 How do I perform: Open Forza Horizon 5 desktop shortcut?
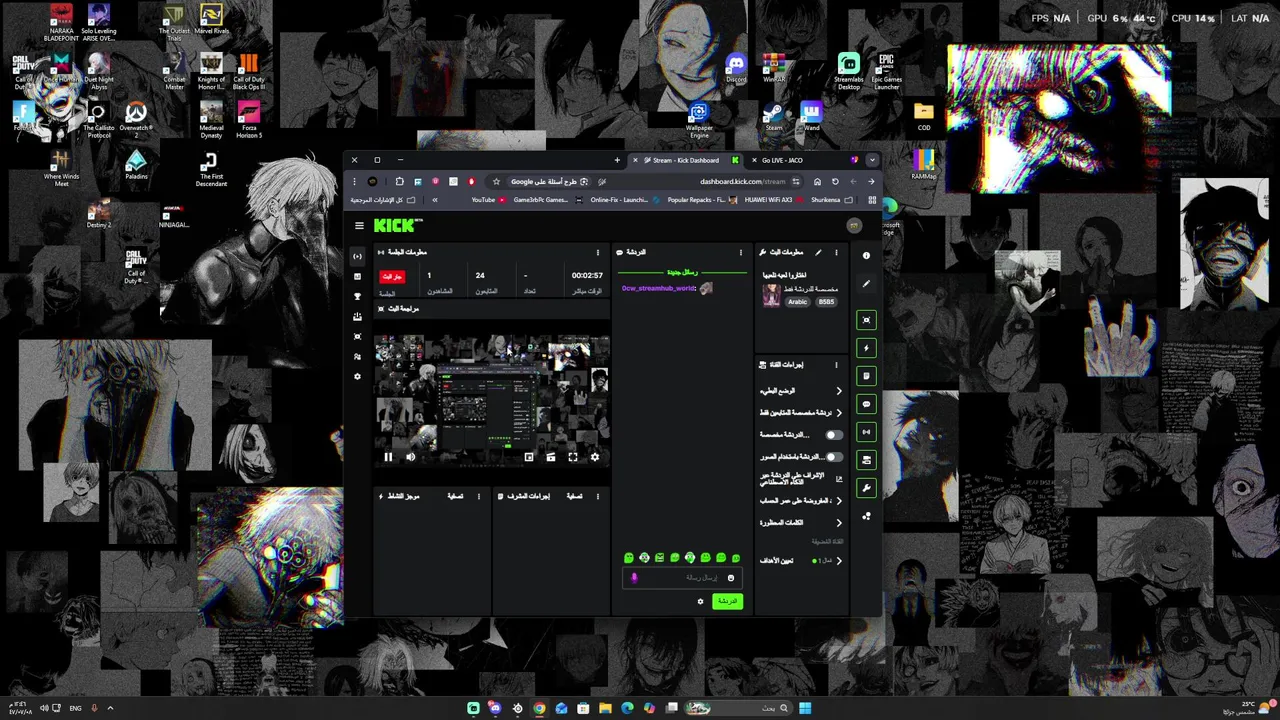[x=249, y=120]
